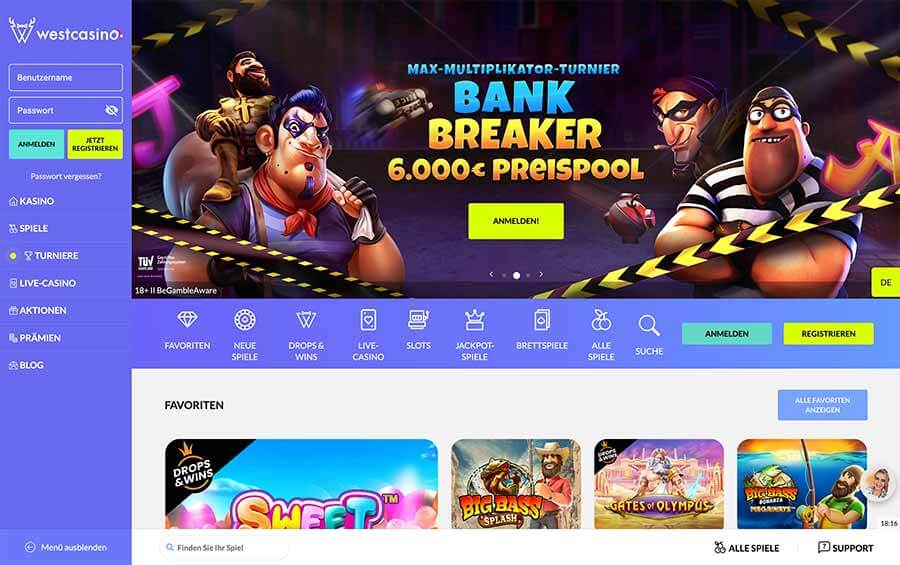Select the highlighted banner carousel dot
The image size is (900, 565).
[516, 276]
